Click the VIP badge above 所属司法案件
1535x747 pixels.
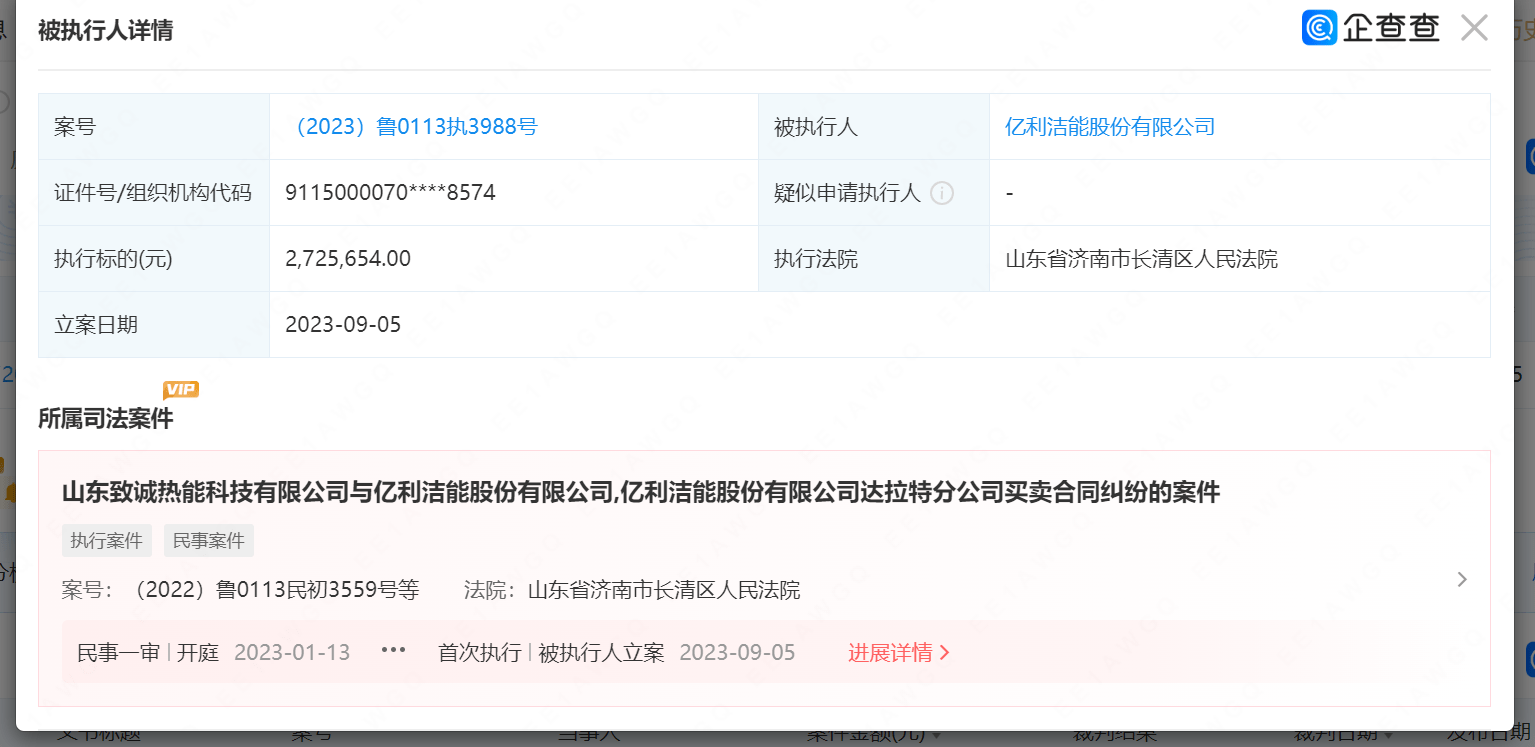click(181, 390)
